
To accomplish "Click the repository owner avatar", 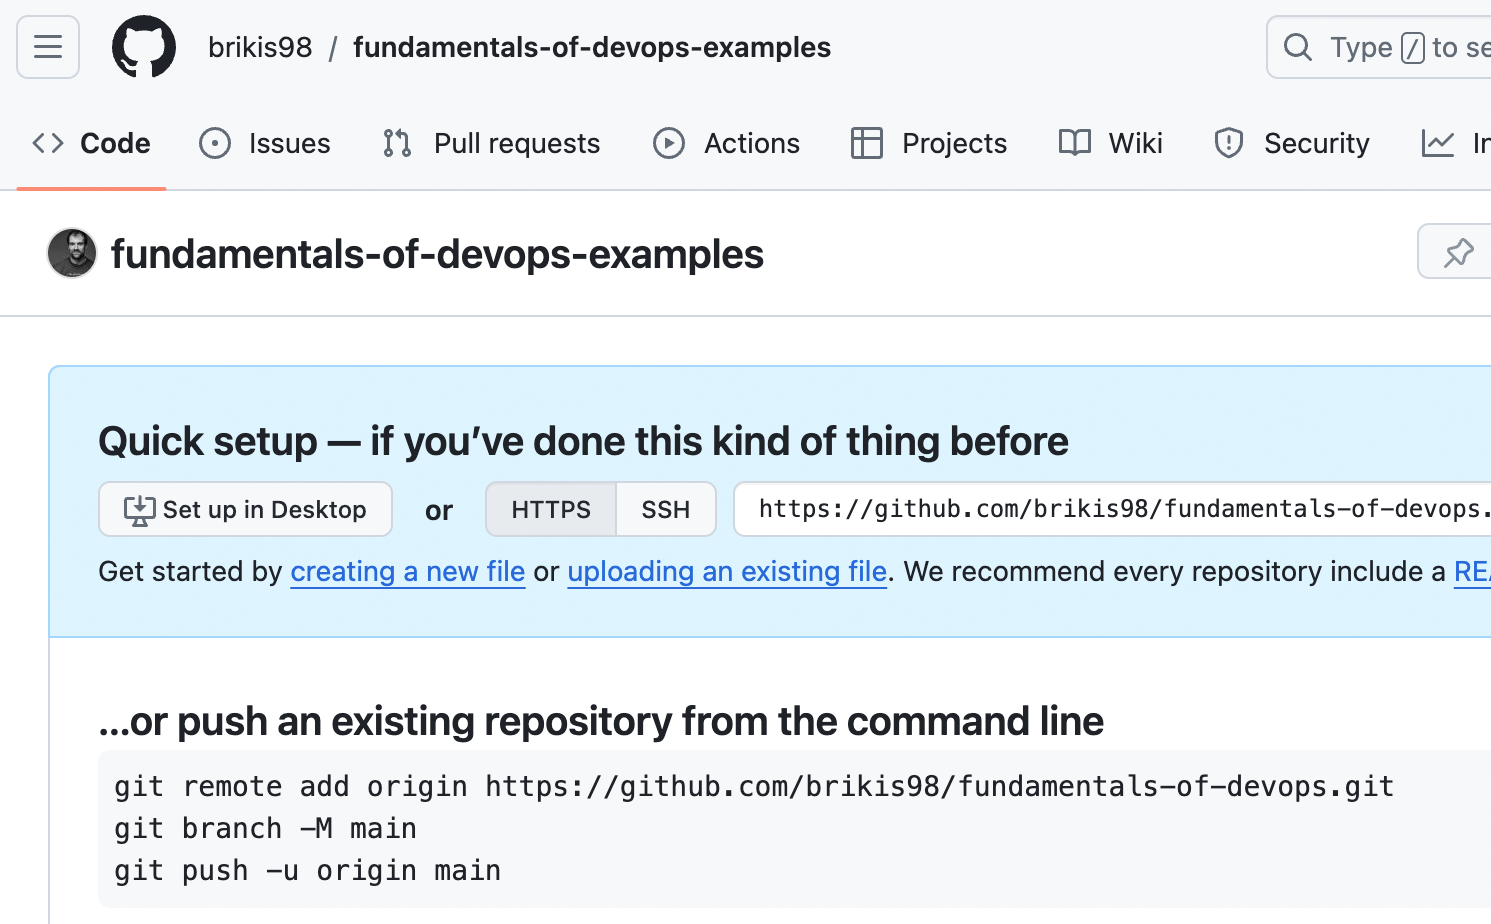I will point(72,253).
